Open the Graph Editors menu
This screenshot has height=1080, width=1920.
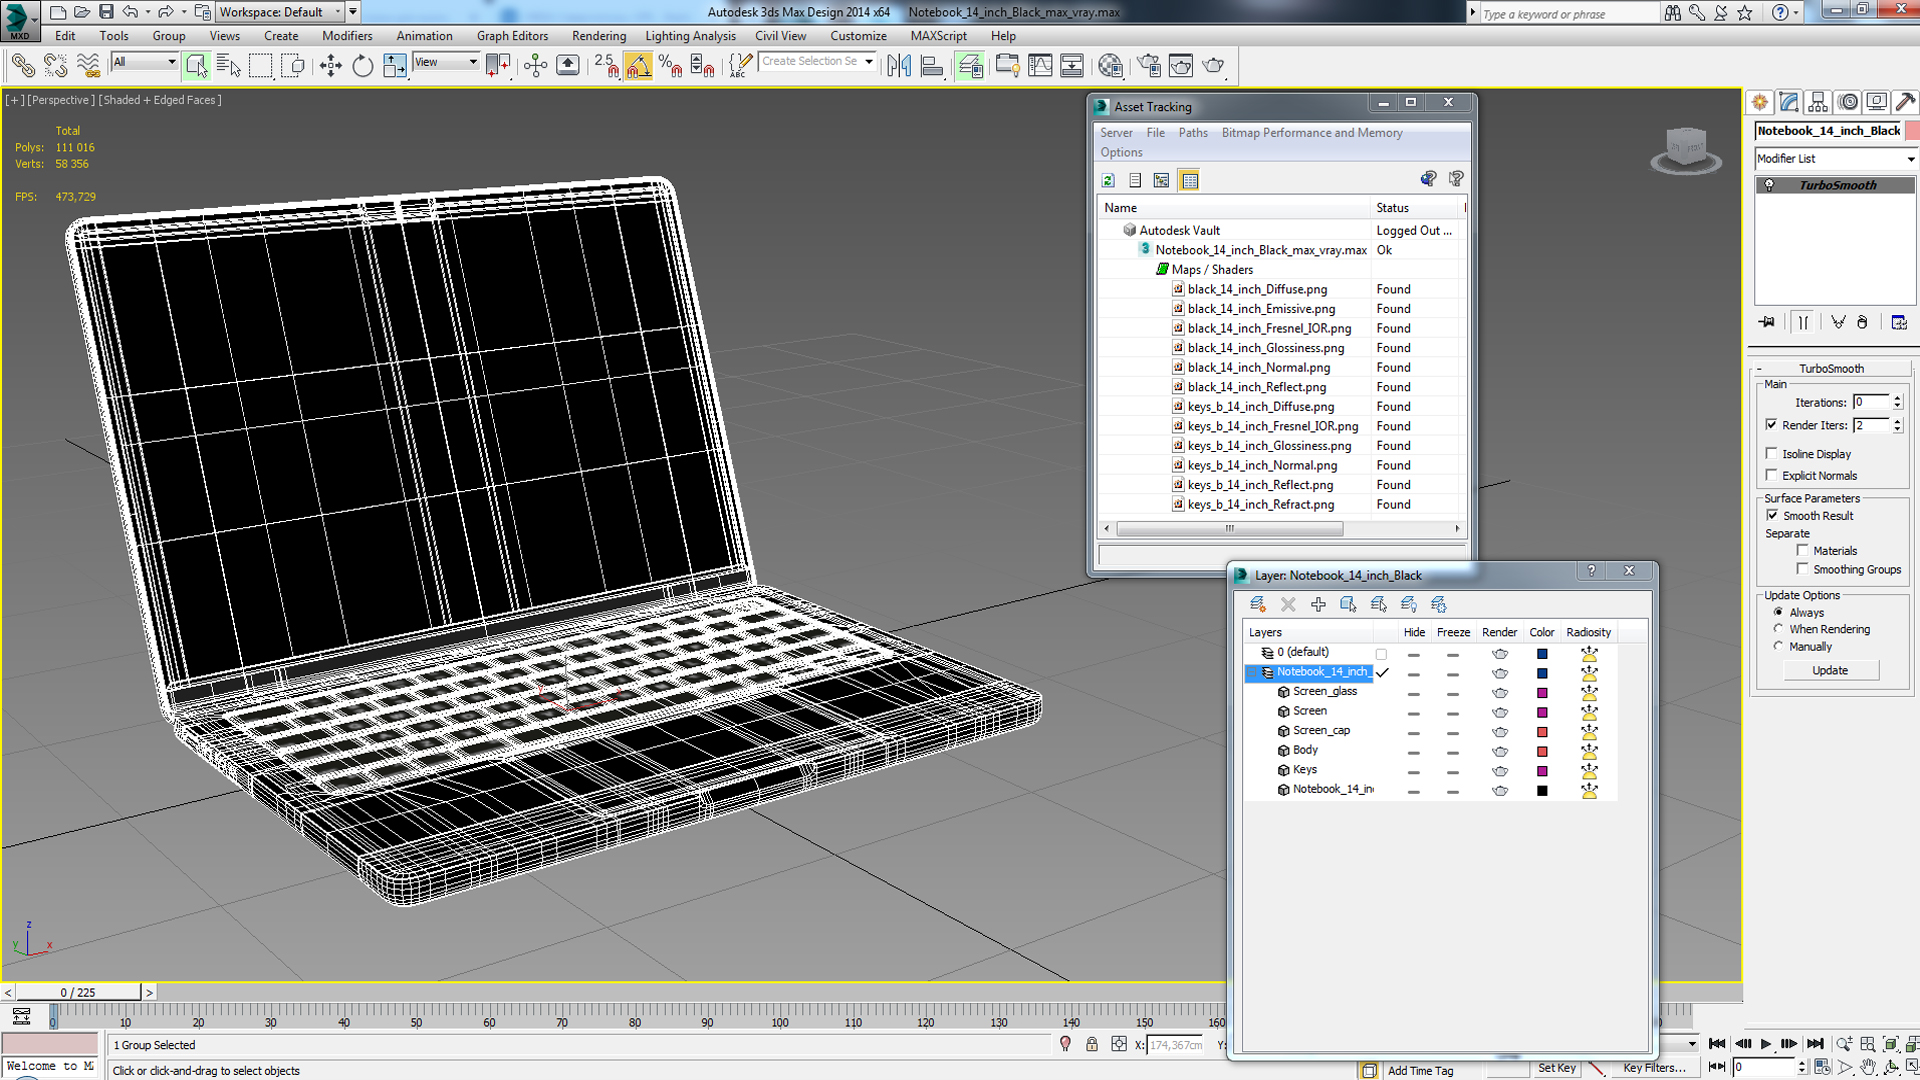(x=512, y=36)
